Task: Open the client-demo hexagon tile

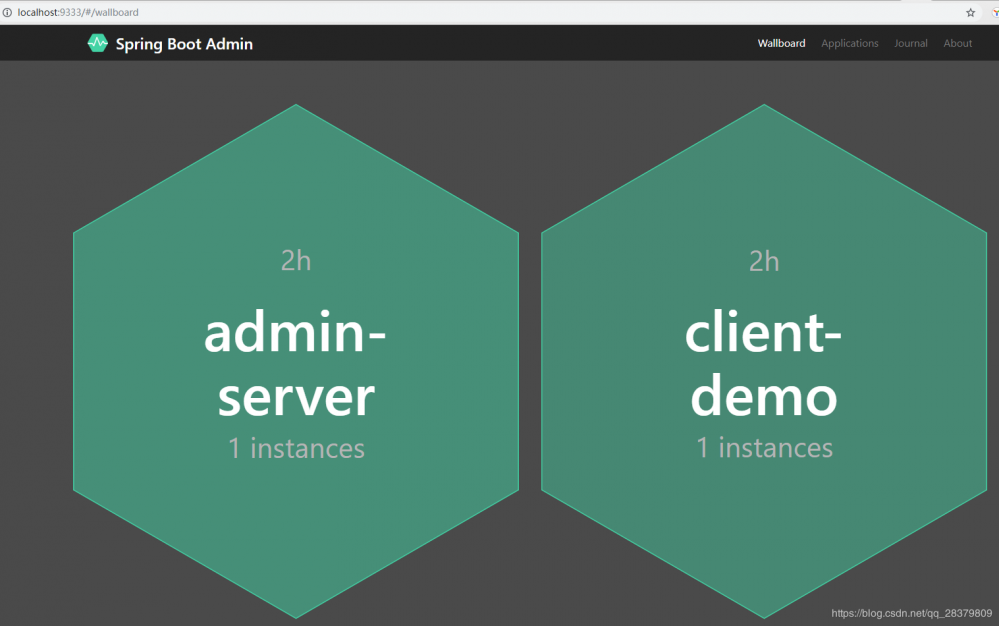Action: click(x=764, y=361)
